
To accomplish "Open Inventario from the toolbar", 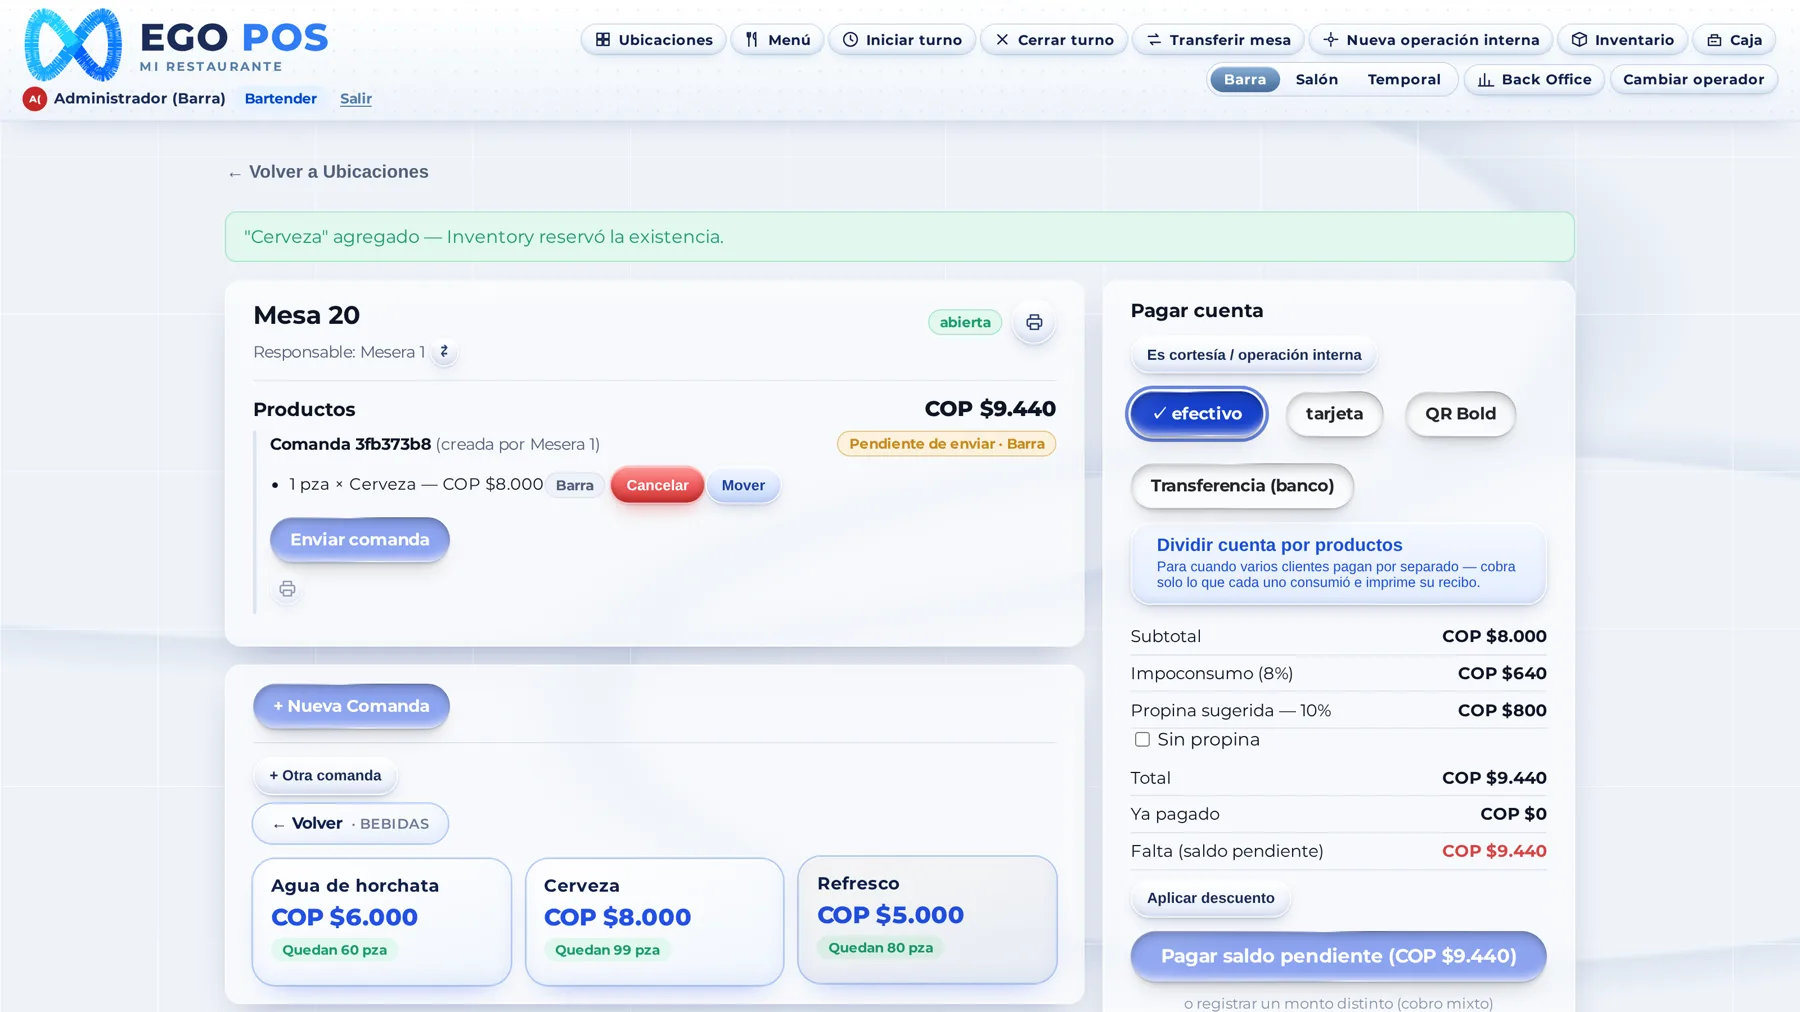I will pos(1622,40).
